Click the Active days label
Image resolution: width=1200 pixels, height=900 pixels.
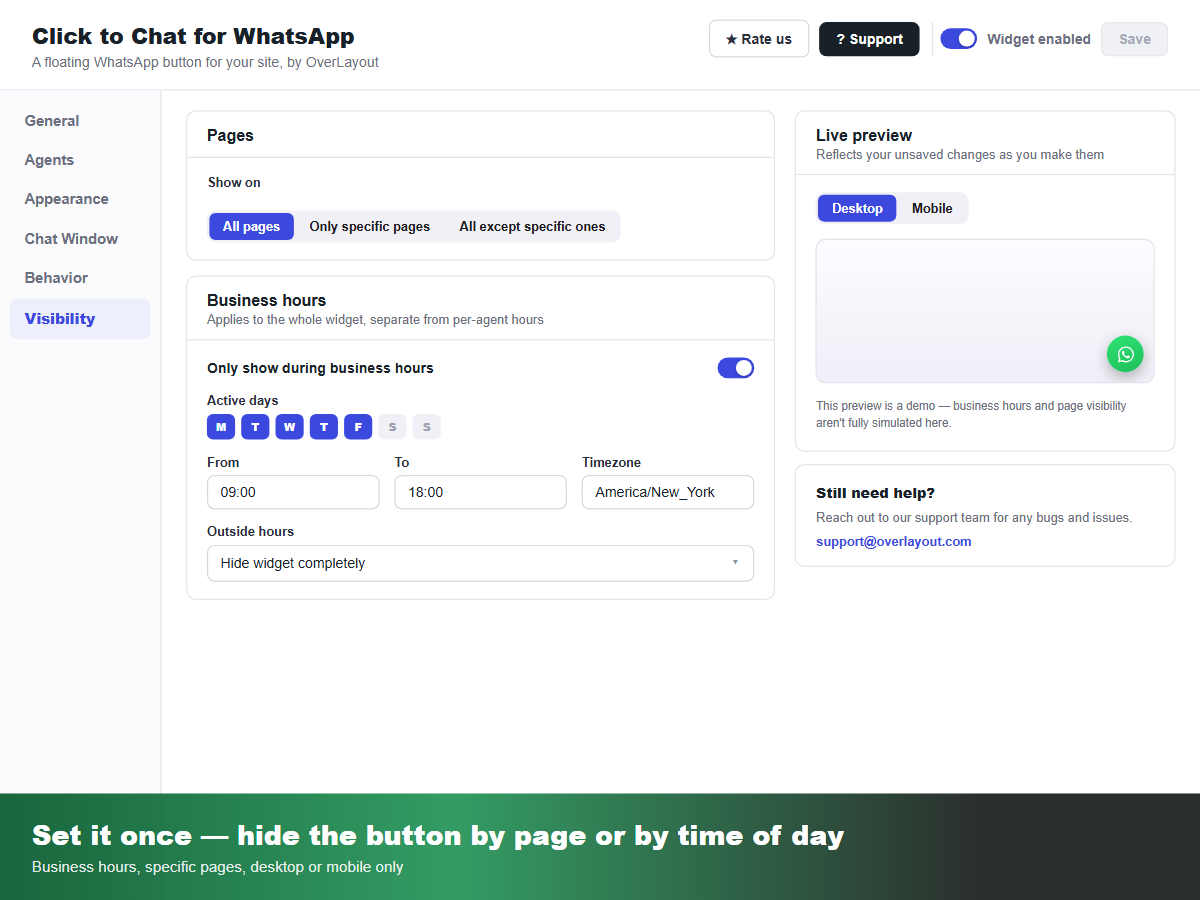point(243,401)
